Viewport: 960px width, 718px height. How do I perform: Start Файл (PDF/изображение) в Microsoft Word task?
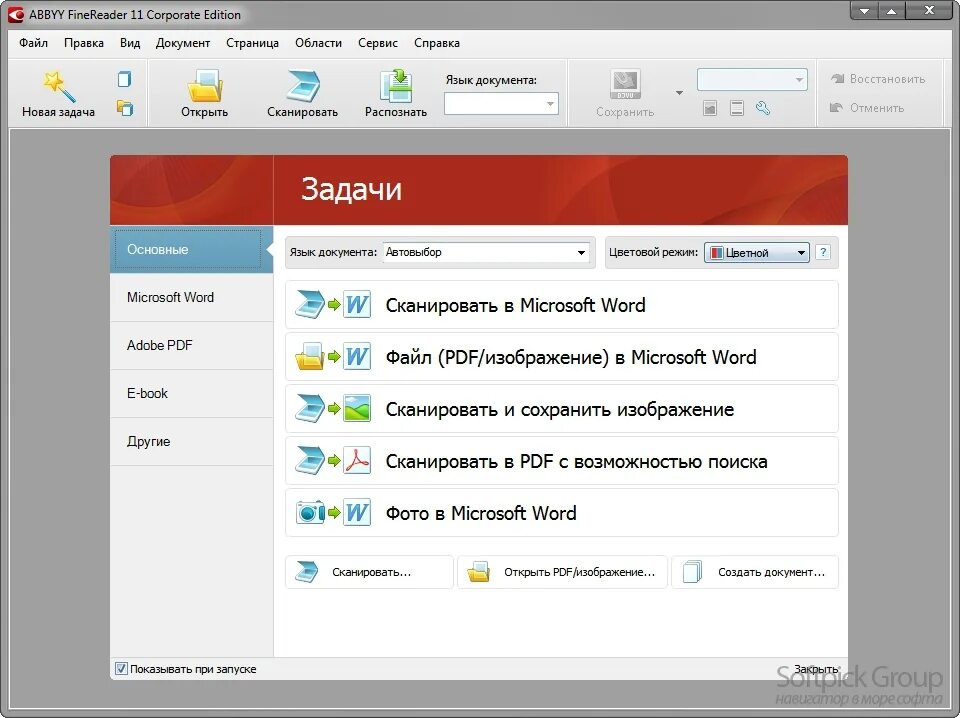pos(561,357)
